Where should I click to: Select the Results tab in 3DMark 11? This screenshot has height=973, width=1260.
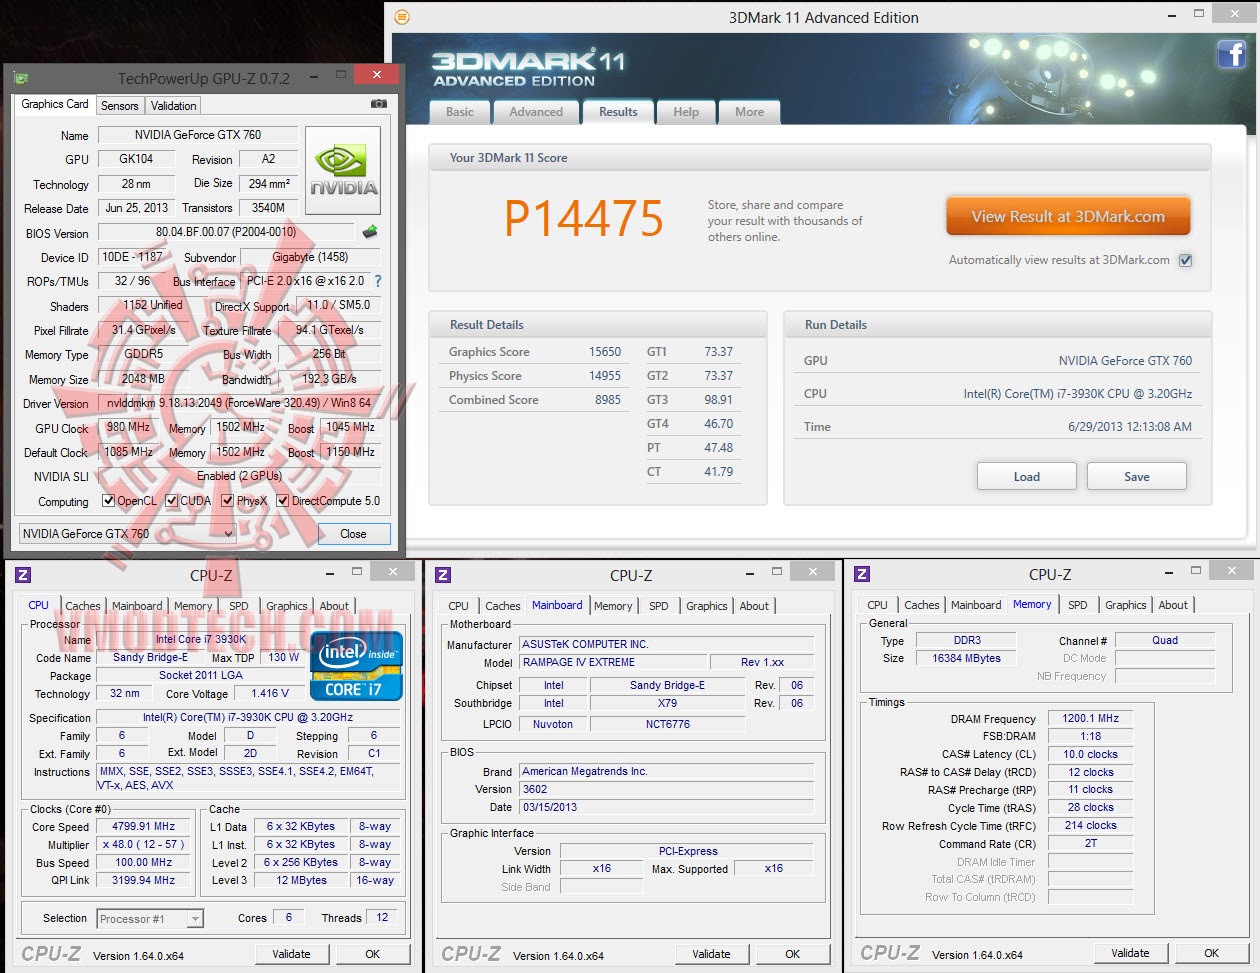(618, 112)
